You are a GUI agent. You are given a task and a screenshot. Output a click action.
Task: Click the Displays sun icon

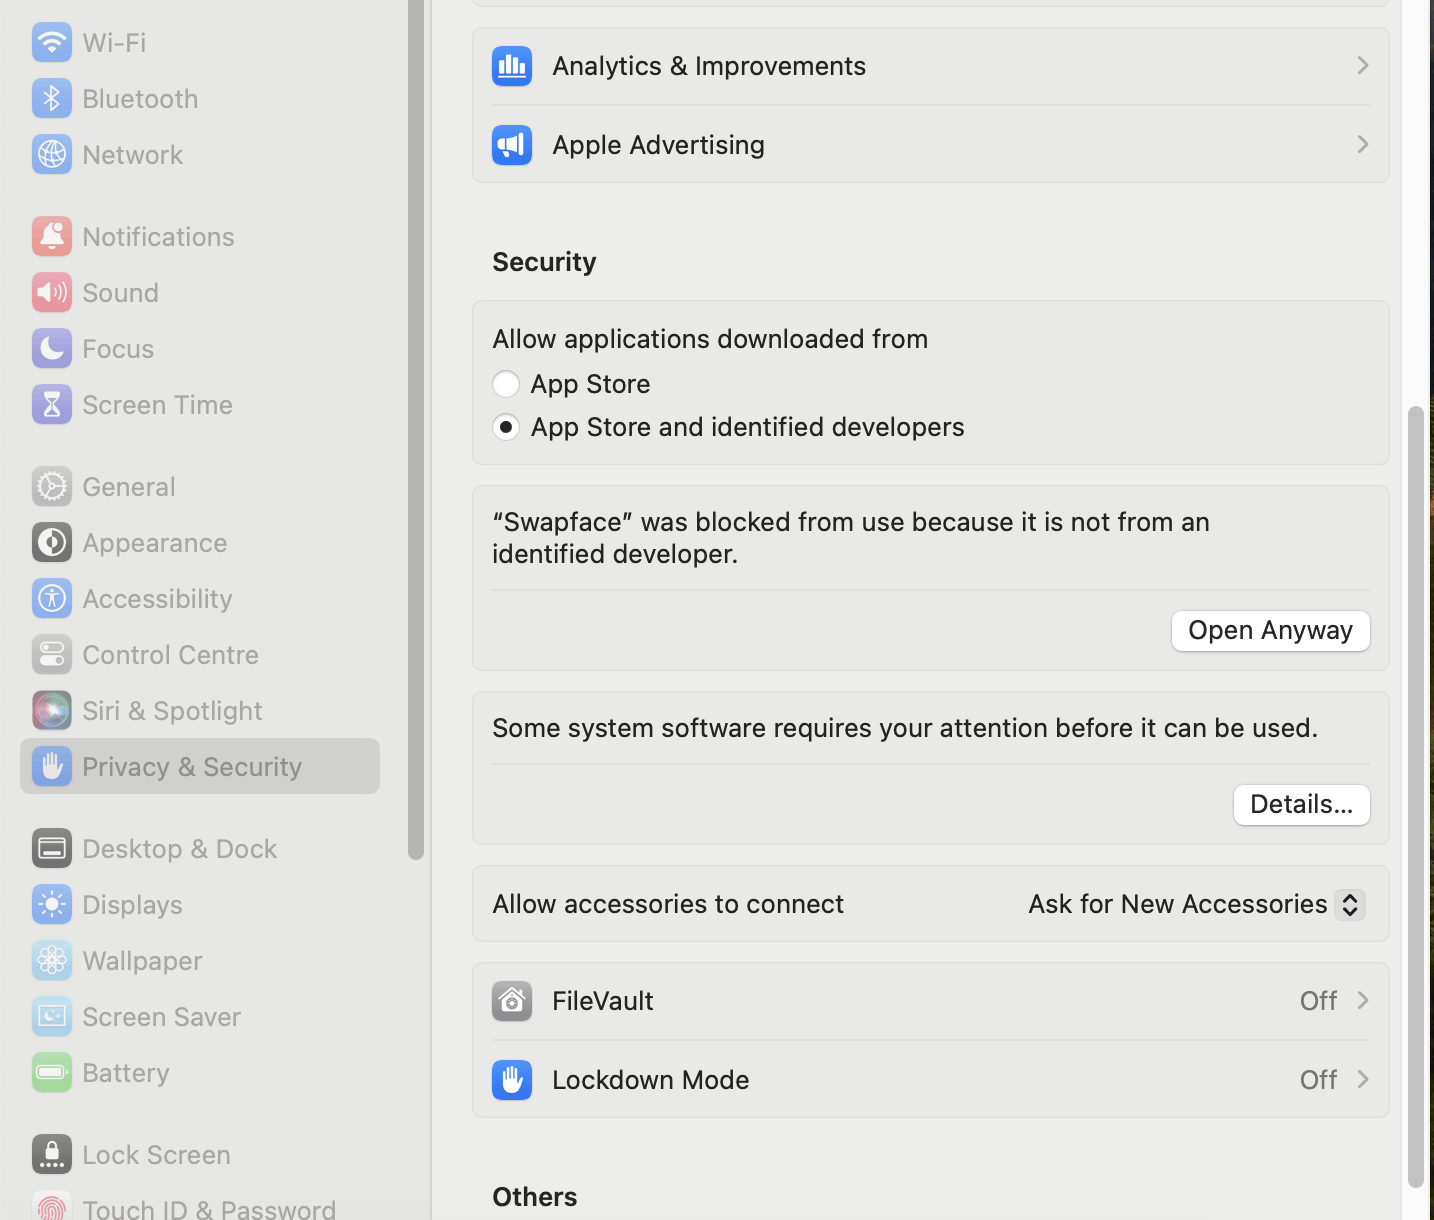51,904
